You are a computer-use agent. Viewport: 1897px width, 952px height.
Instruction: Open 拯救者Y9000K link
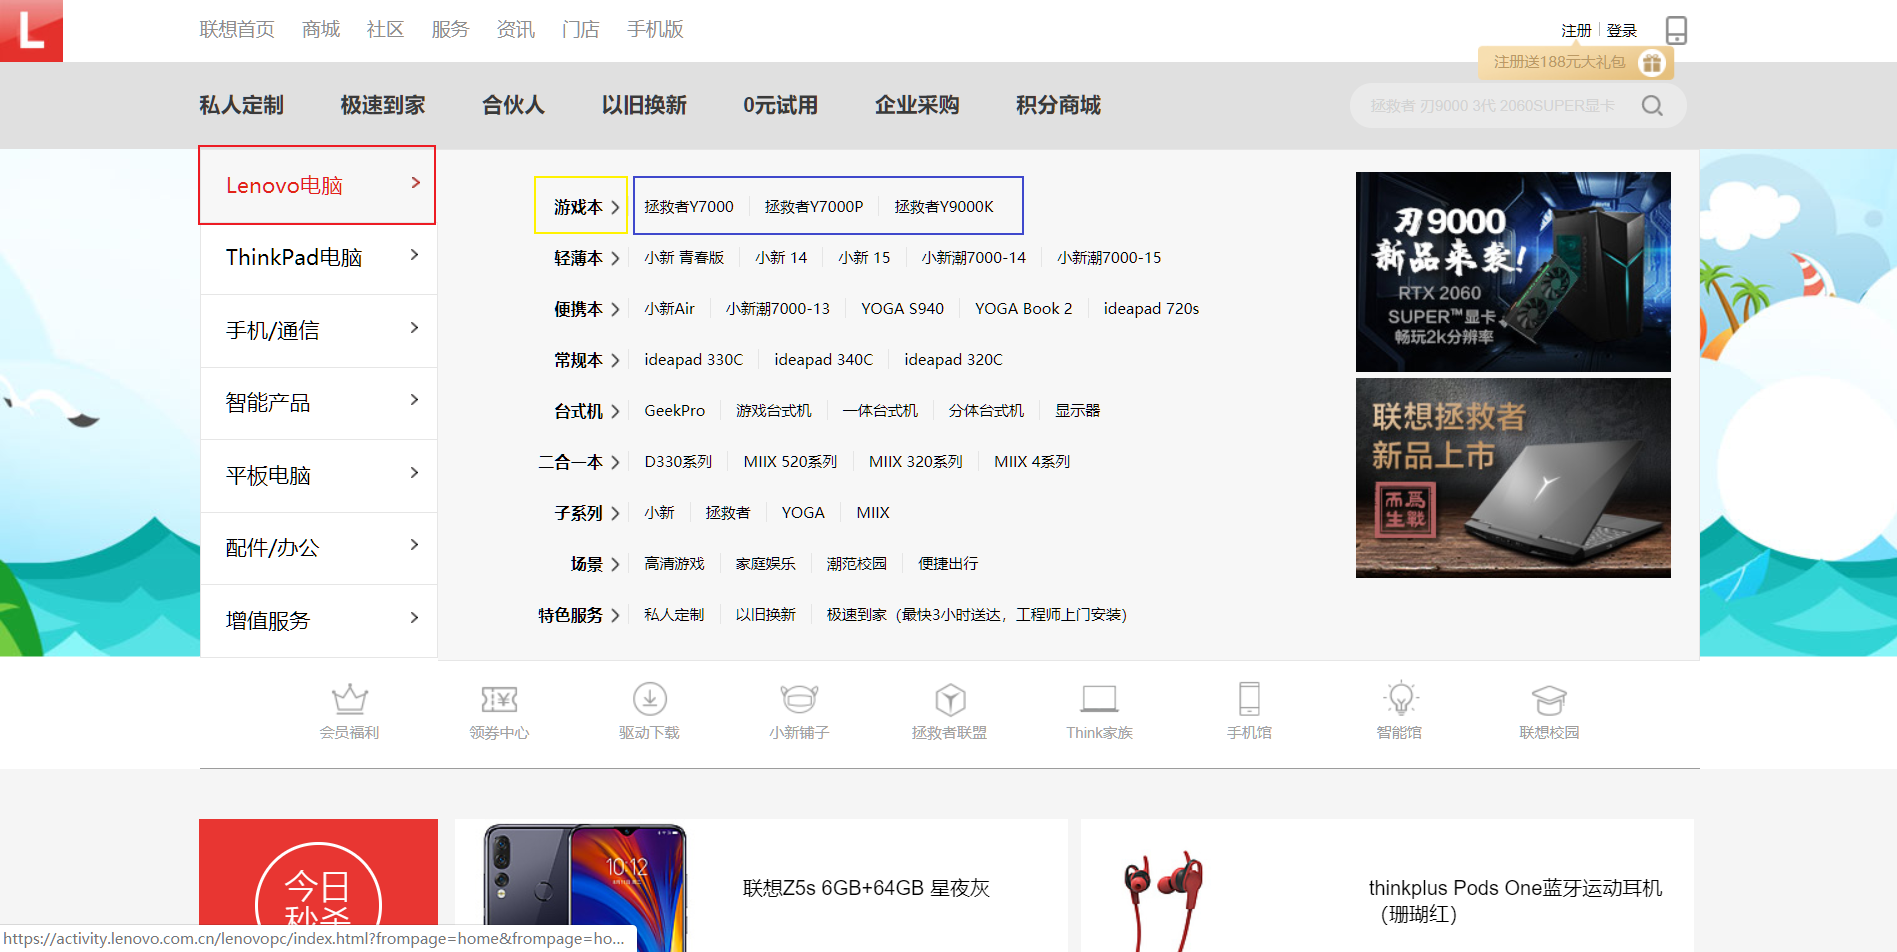(943, 206)
